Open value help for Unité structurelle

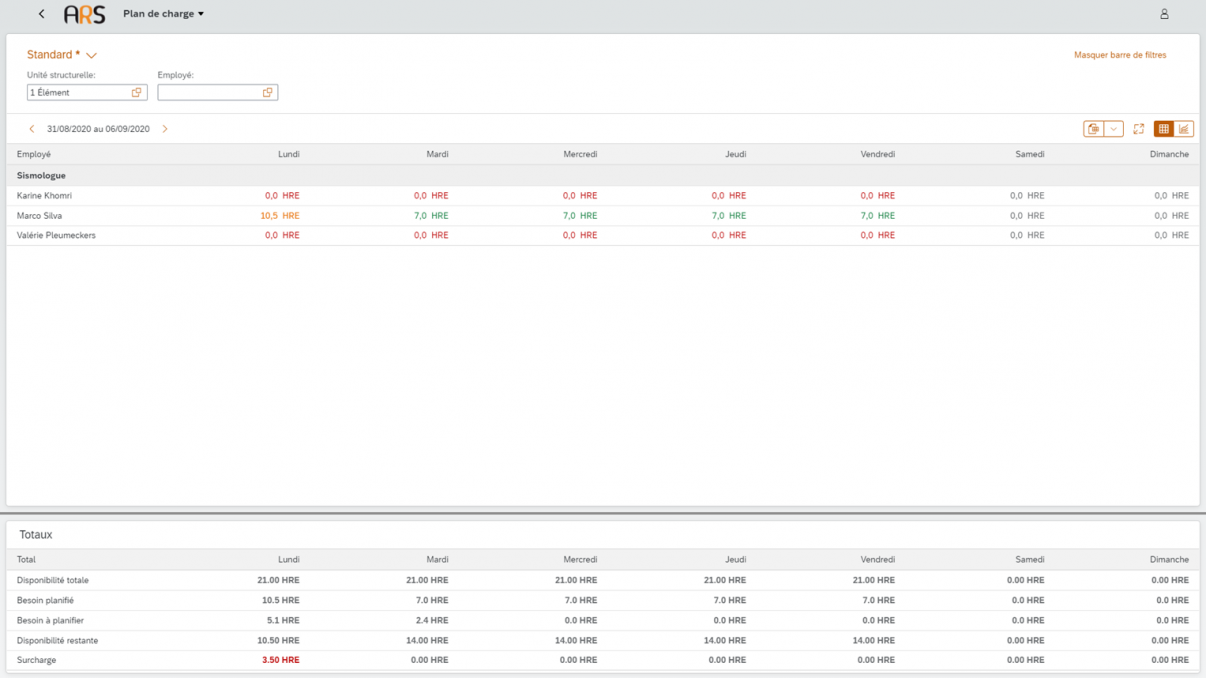tap(137, 92)
